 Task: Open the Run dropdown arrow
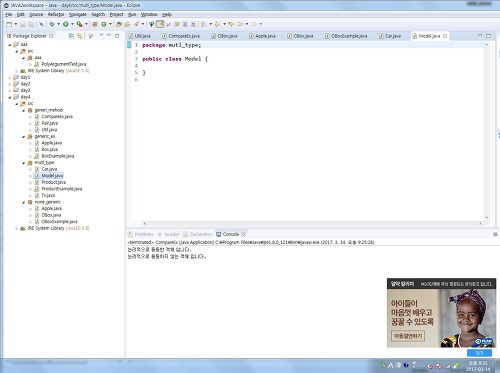tap(72, 24)
